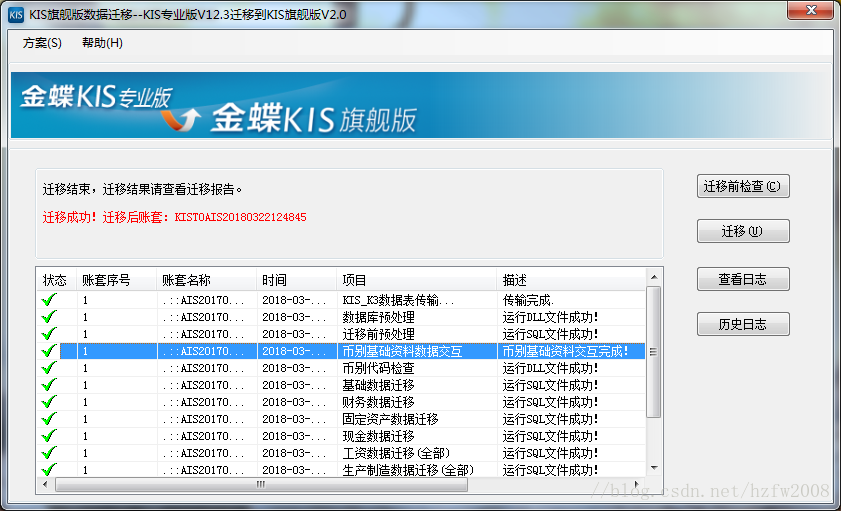Click green checkmark of 币别代码检查 row
Screen dimensions: 841x511
pos(49,368)
